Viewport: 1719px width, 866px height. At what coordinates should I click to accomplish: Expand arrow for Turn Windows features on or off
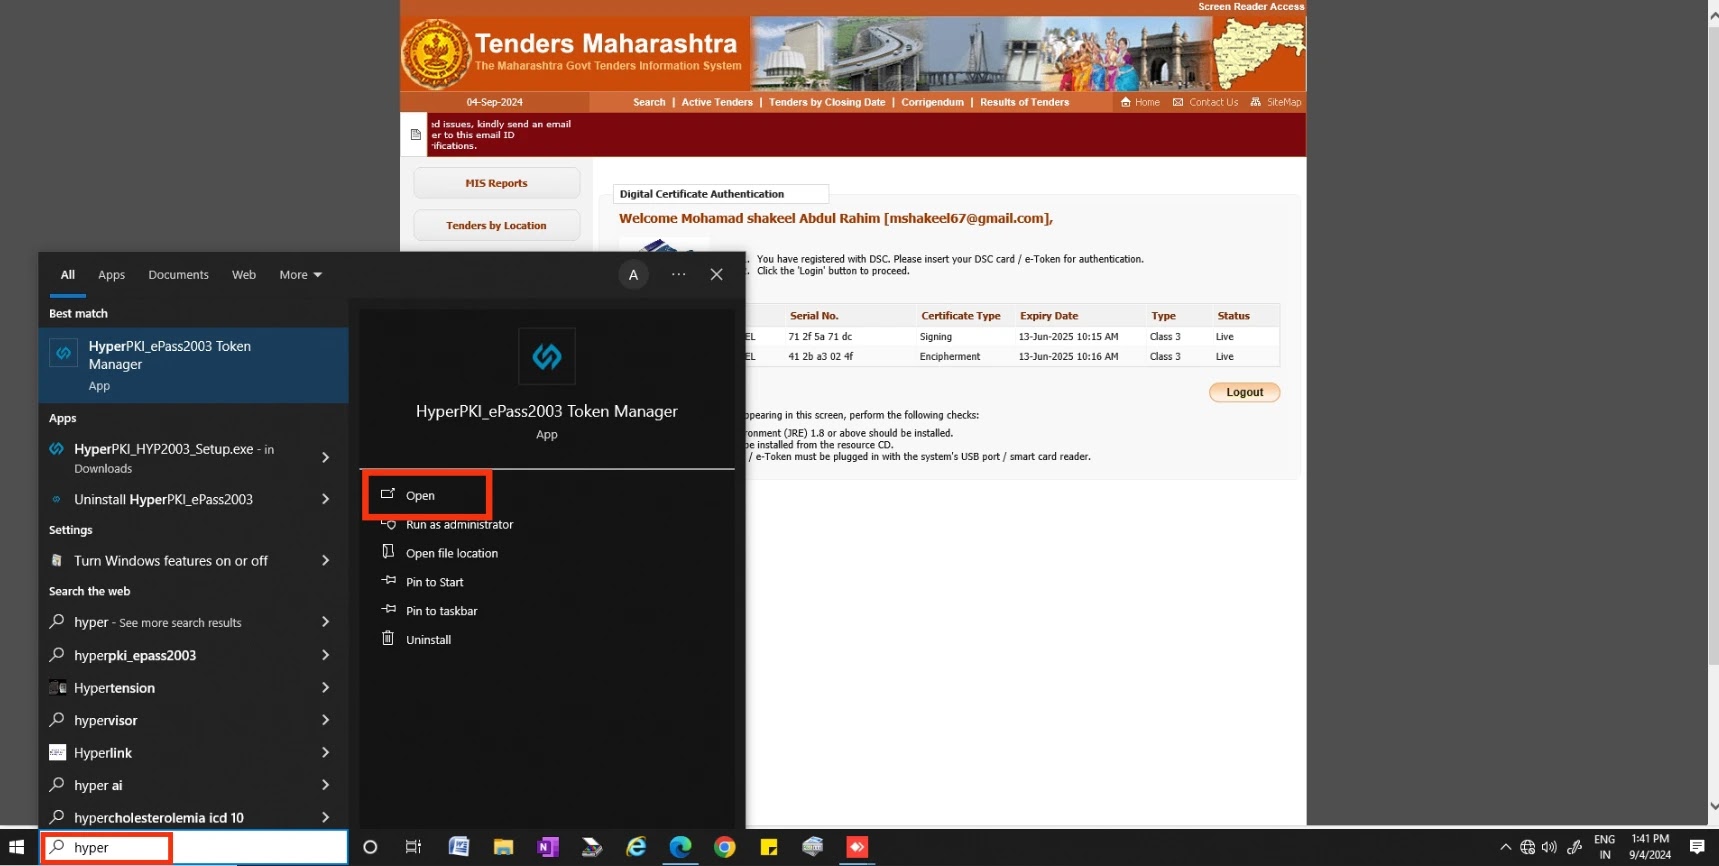click(325, 560)
